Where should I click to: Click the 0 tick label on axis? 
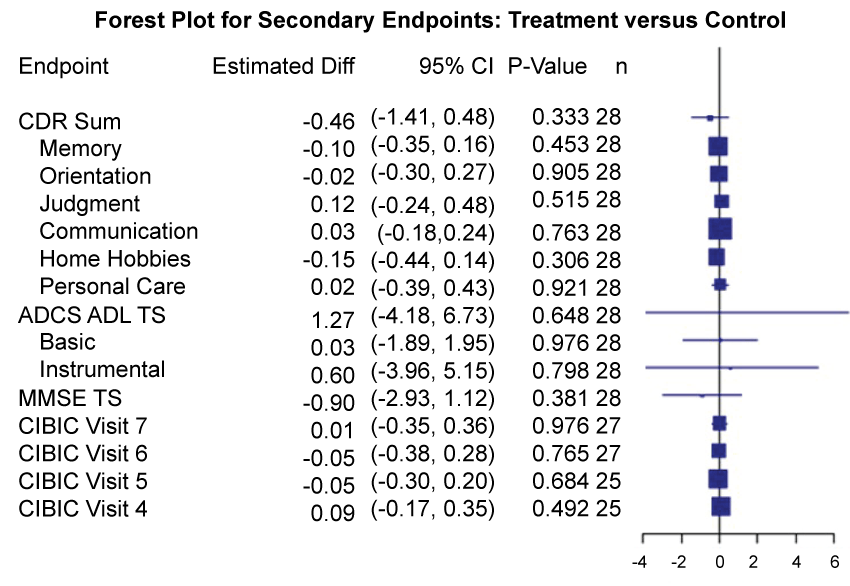[720, 562]
